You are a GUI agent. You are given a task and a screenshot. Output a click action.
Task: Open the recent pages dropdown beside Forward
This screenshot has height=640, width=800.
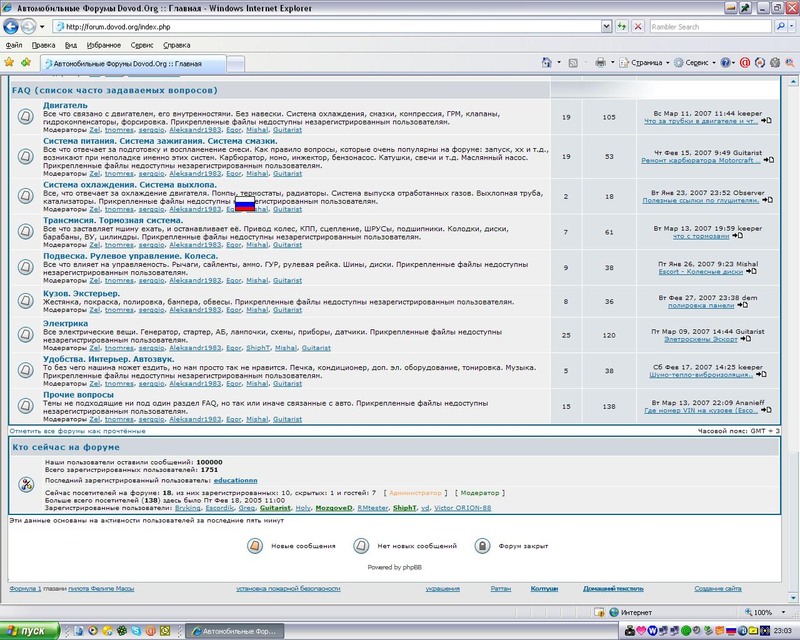click(42, 27)
